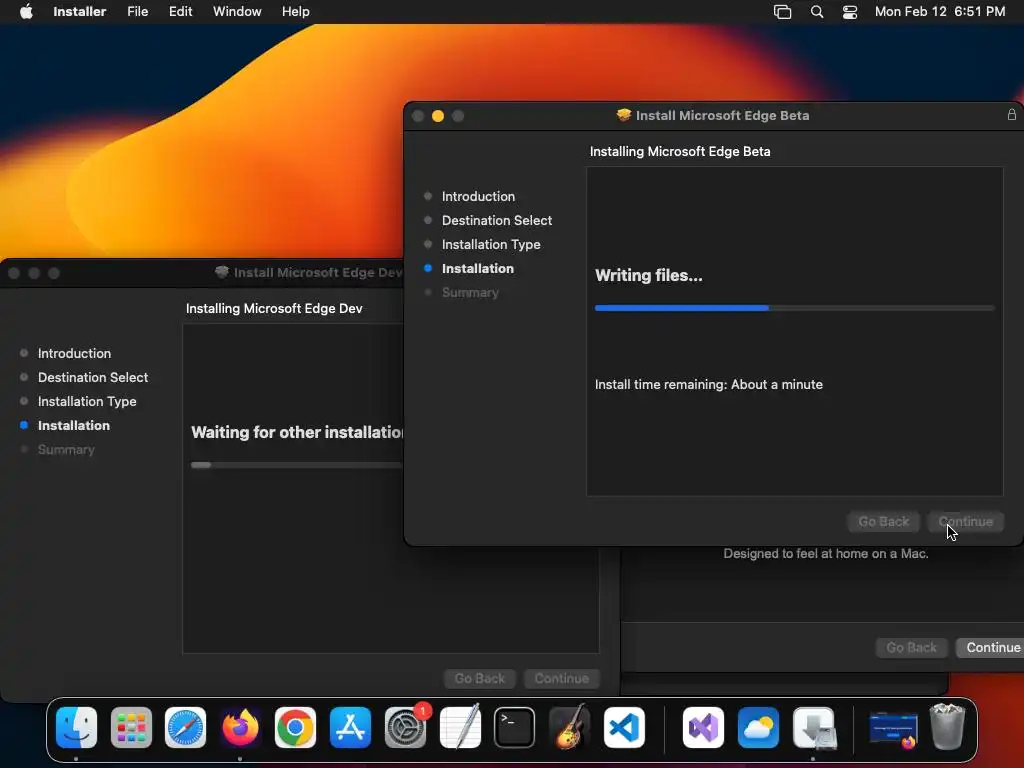Click the package icon in Edge Beta title bar
The image size is (1024, 768).
point(624,115)
